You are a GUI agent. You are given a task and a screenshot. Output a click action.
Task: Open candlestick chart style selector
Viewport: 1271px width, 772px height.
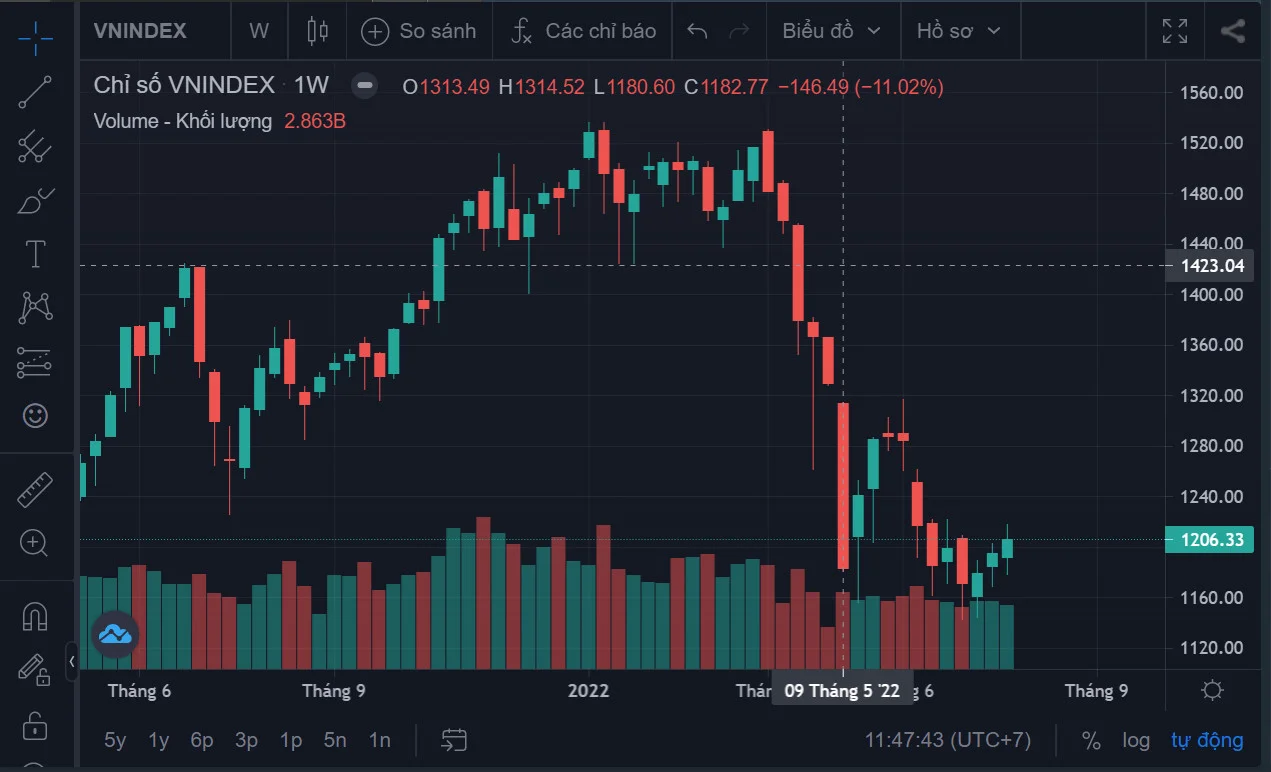[317, 31]
